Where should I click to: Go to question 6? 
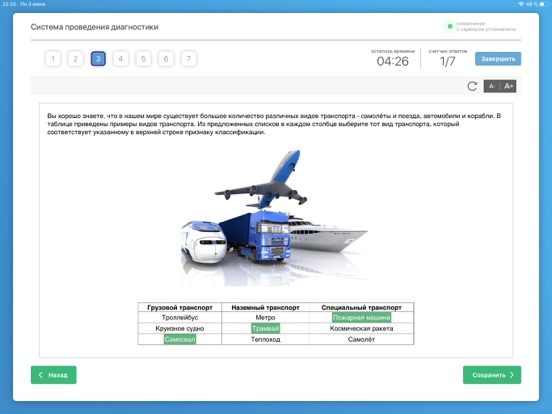[166, 59]
